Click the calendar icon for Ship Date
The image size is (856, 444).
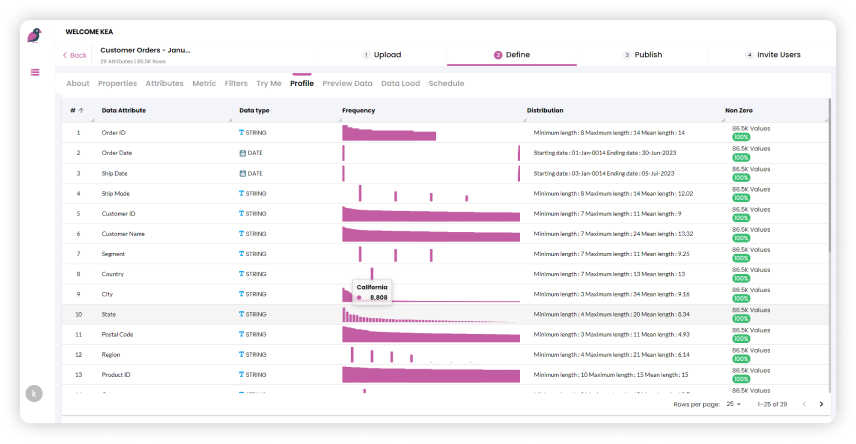pyautogui.click(x=242, y=173)
